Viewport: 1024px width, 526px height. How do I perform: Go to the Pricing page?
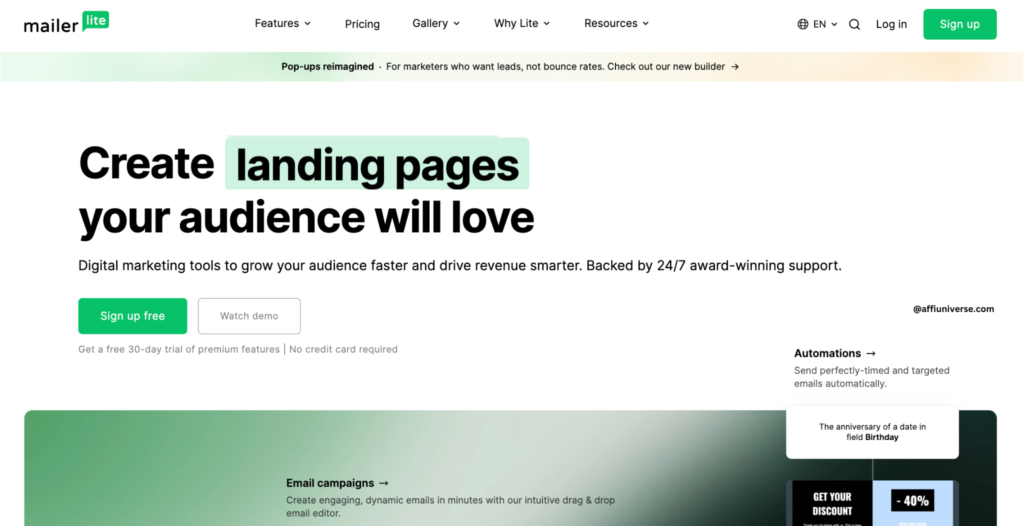click(x=362, y=24)
